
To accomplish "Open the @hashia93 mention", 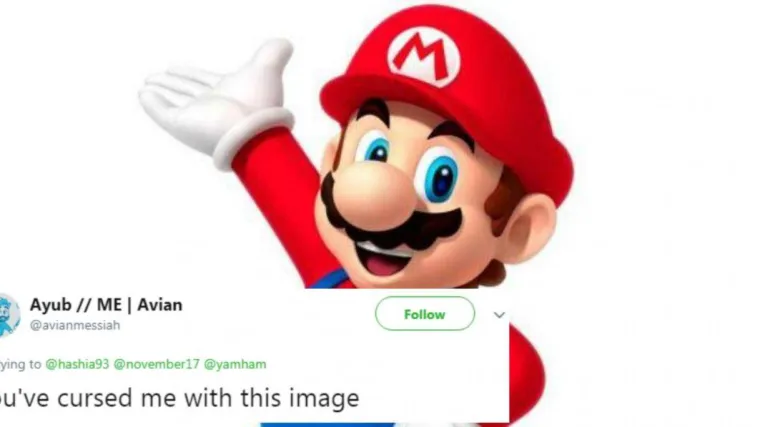I will click(x=77, y=364).
